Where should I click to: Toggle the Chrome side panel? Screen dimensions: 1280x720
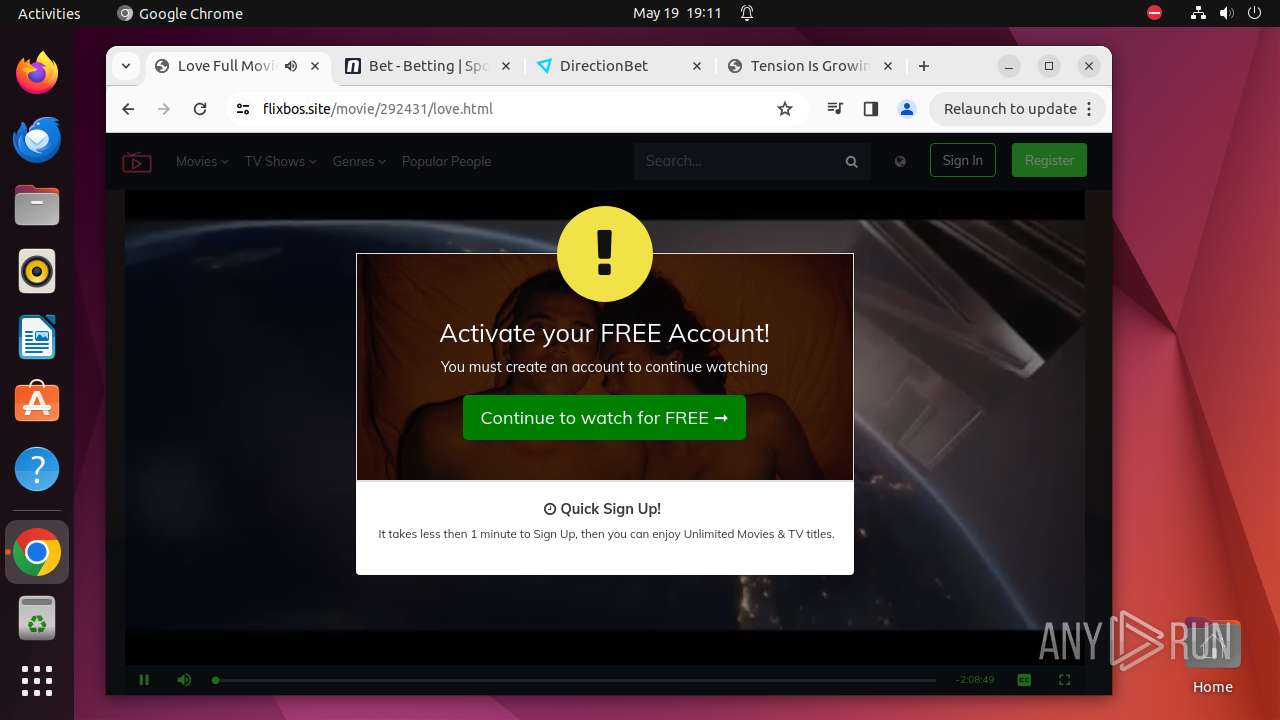pyautogui.click(x=871, y=109)
